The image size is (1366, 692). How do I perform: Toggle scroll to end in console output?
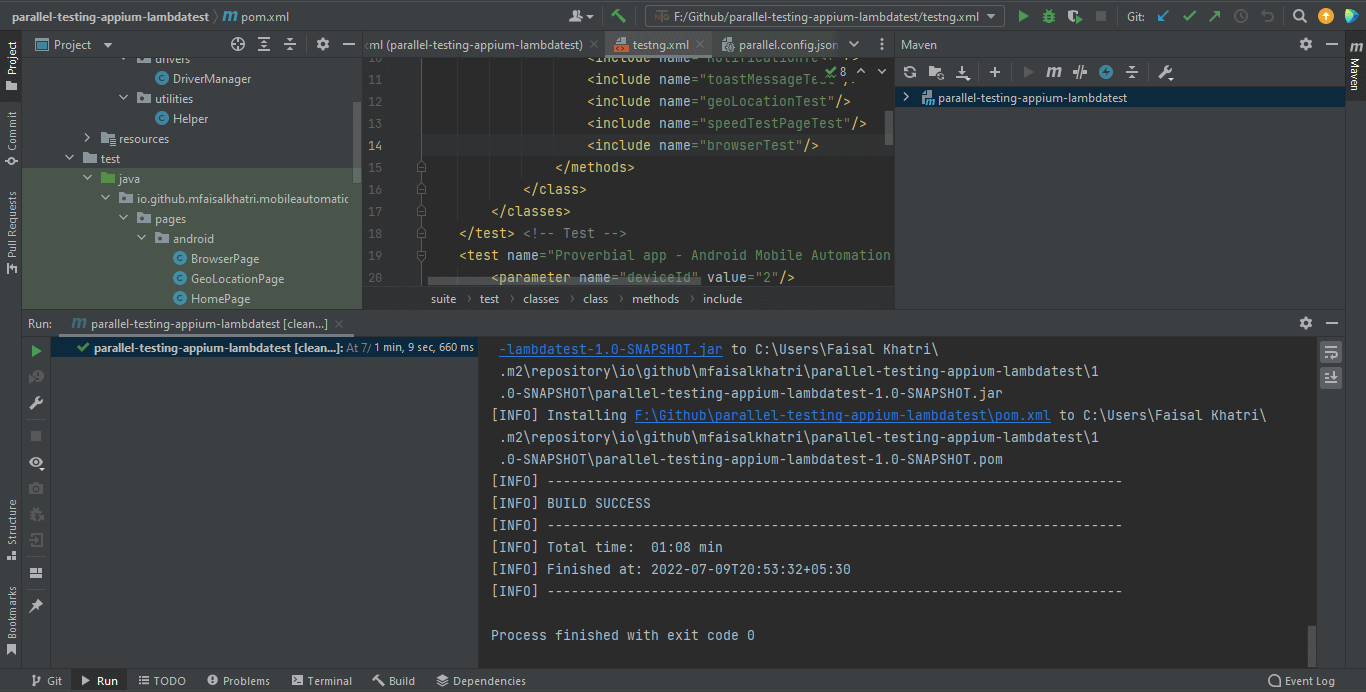pos(1332,378)
